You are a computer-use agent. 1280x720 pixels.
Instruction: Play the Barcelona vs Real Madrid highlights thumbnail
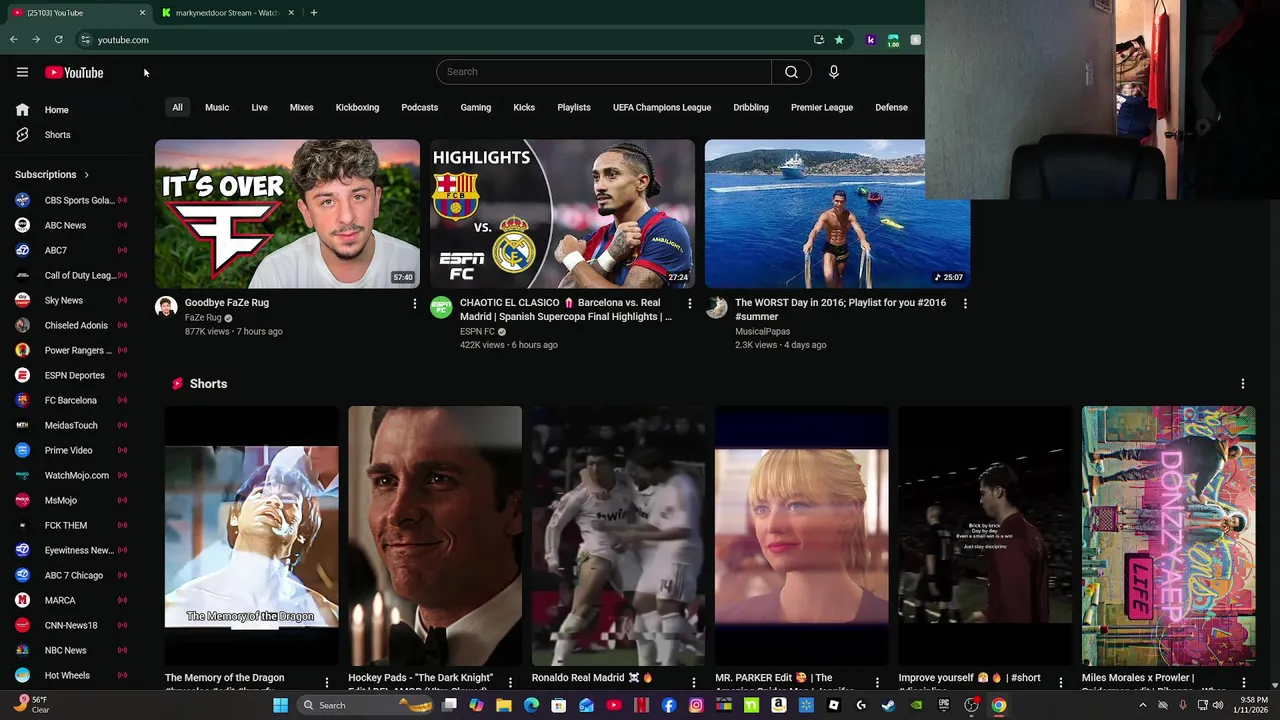click(562, 214)
